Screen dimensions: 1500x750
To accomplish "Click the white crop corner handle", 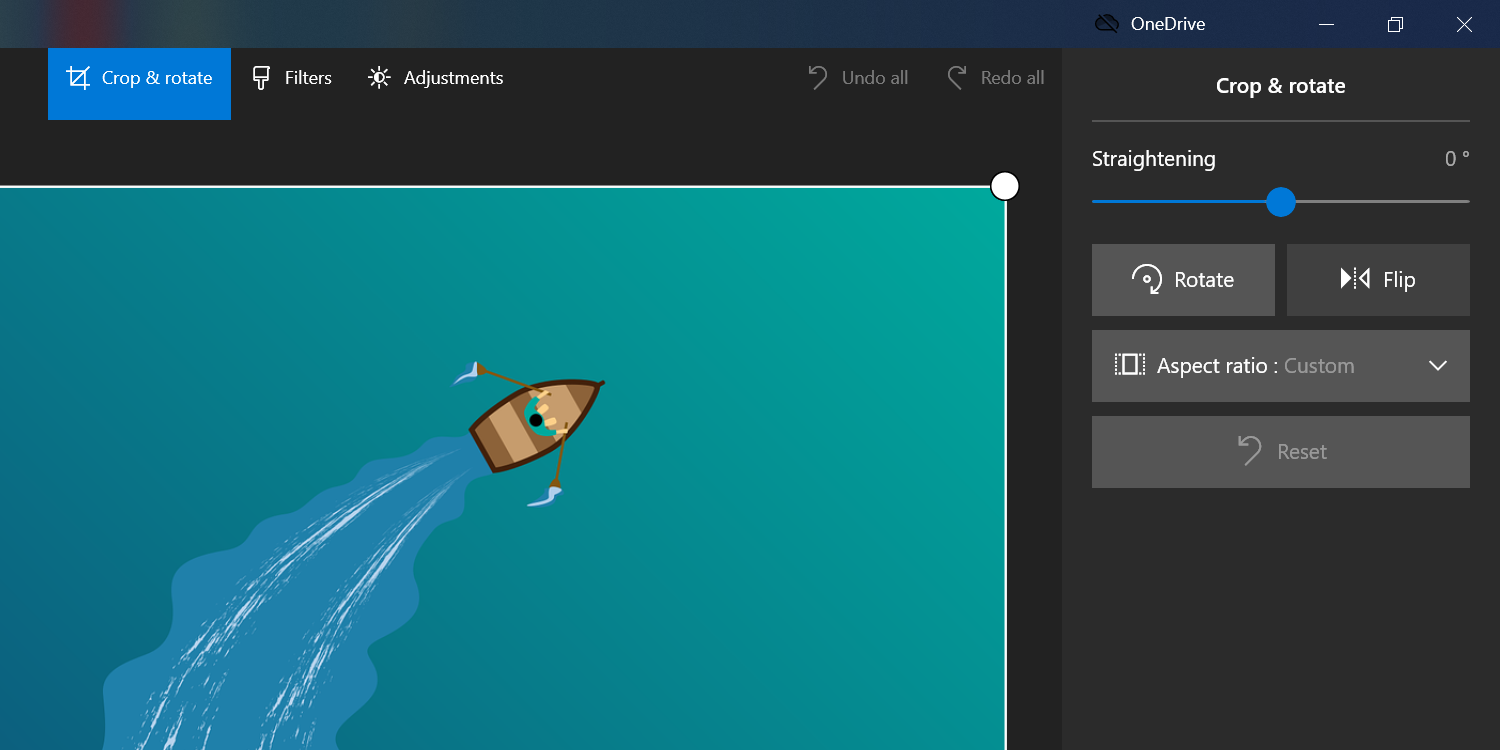I will [1005, 186].
